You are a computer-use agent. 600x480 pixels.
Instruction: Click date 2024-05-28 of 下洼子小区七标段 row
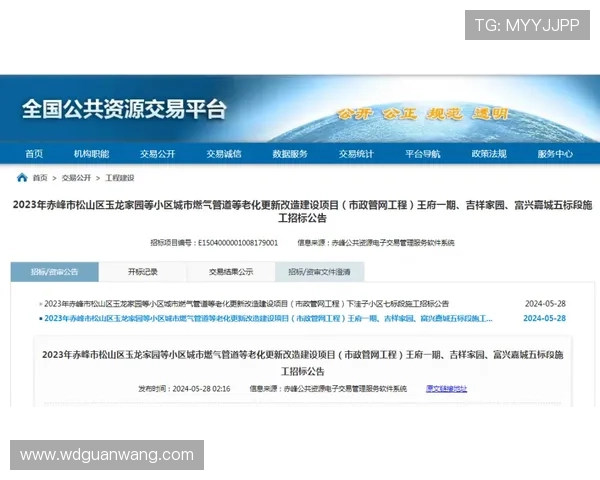(545, 304)
